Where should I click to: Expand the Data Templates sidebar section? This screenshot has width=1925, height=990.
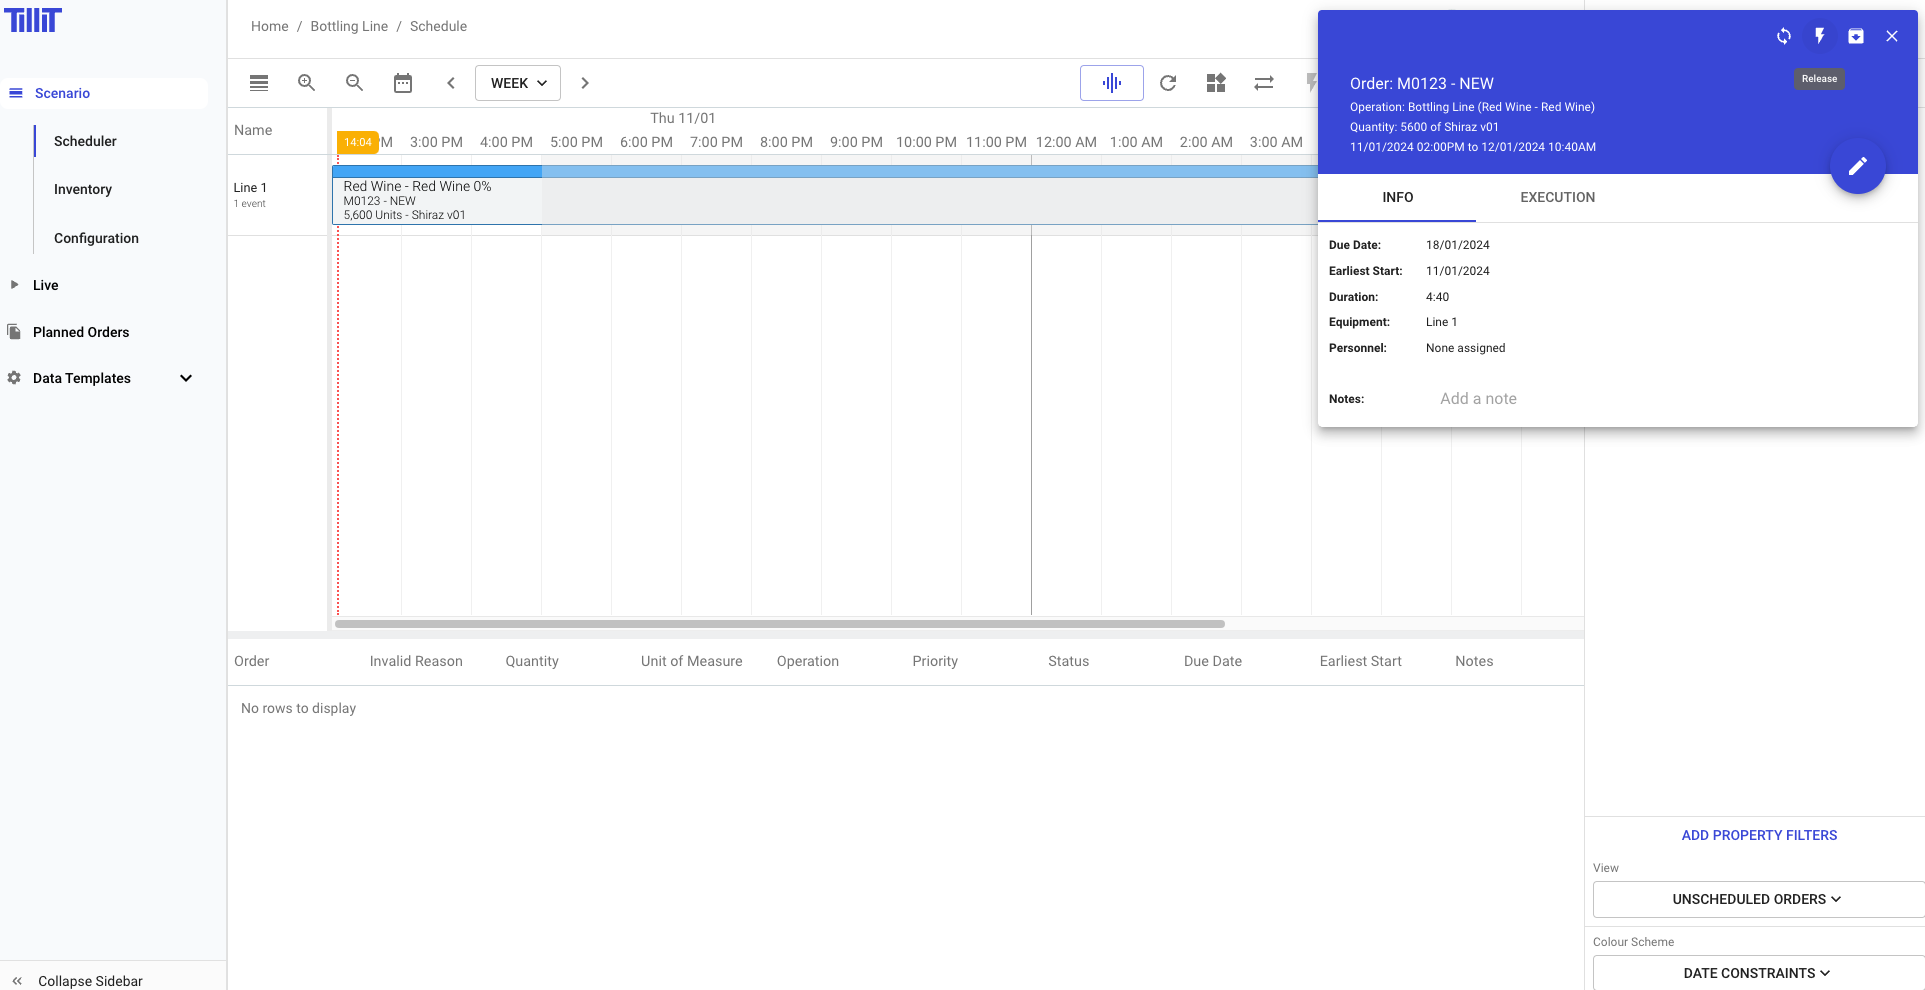tap(186, 378)
